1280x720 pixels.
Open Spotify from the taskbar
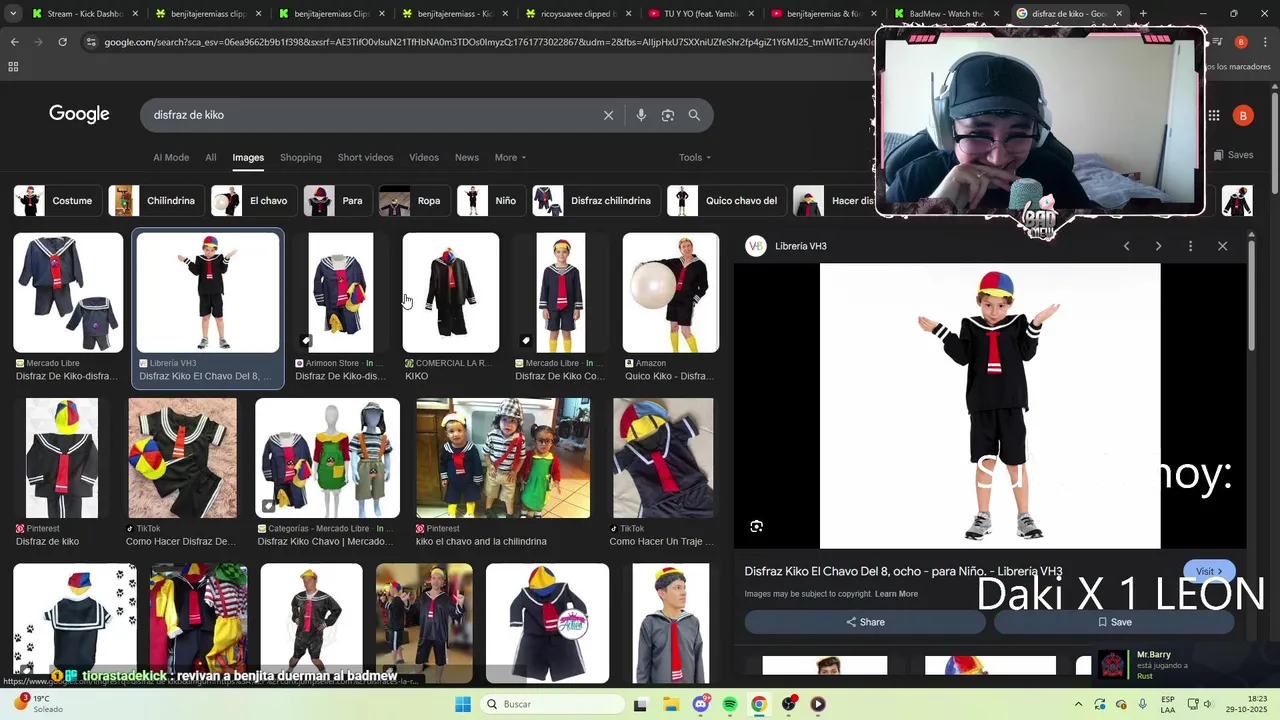click(730, 704)
